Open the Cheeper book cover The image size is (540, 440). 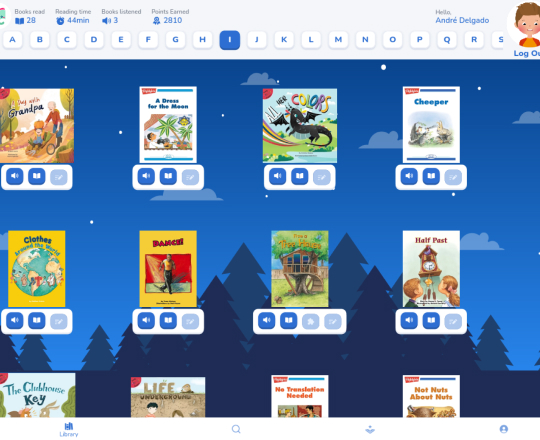pyautogui.click(x=431, y=124)
